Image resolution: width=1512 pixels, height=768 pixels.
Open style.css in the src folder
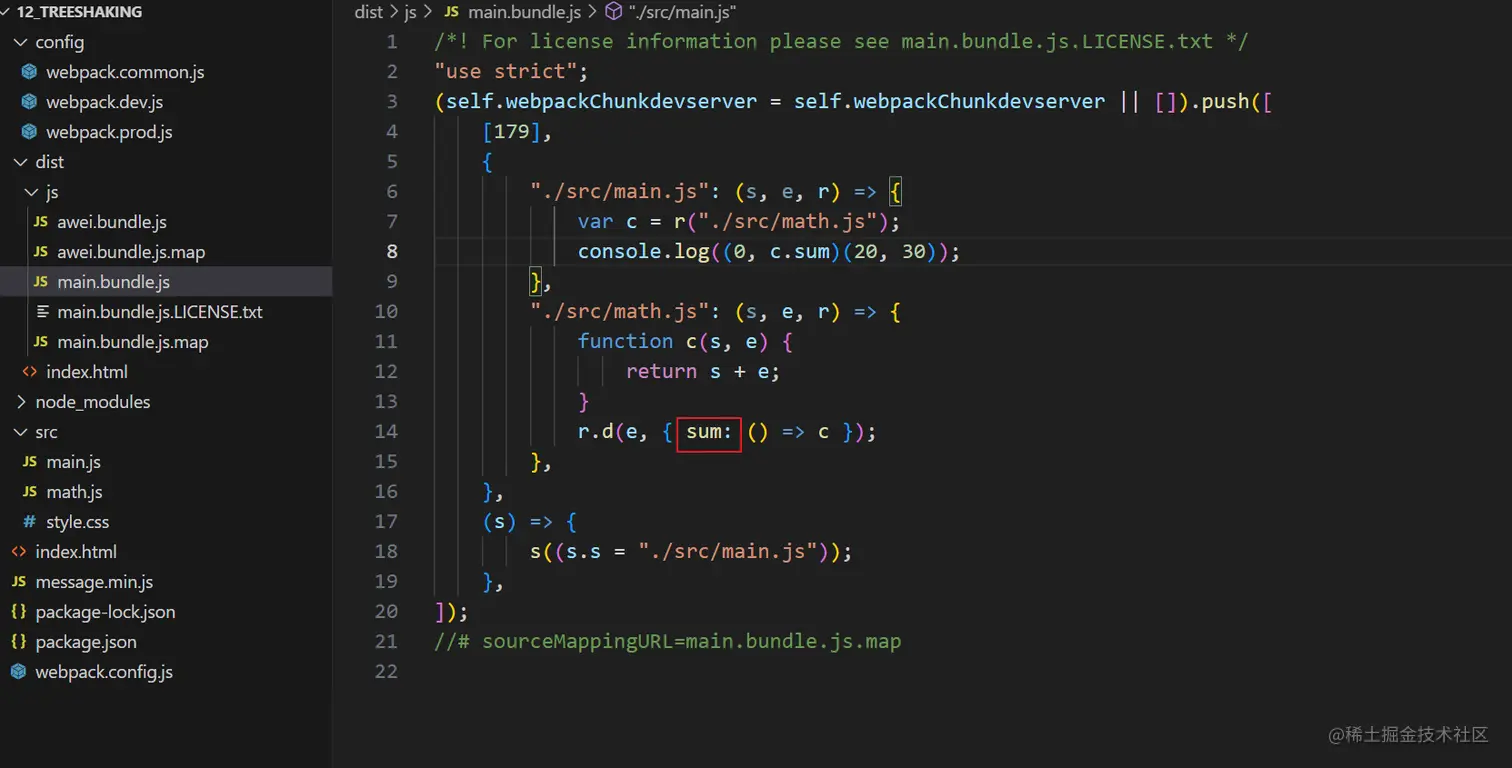point(78,522)
